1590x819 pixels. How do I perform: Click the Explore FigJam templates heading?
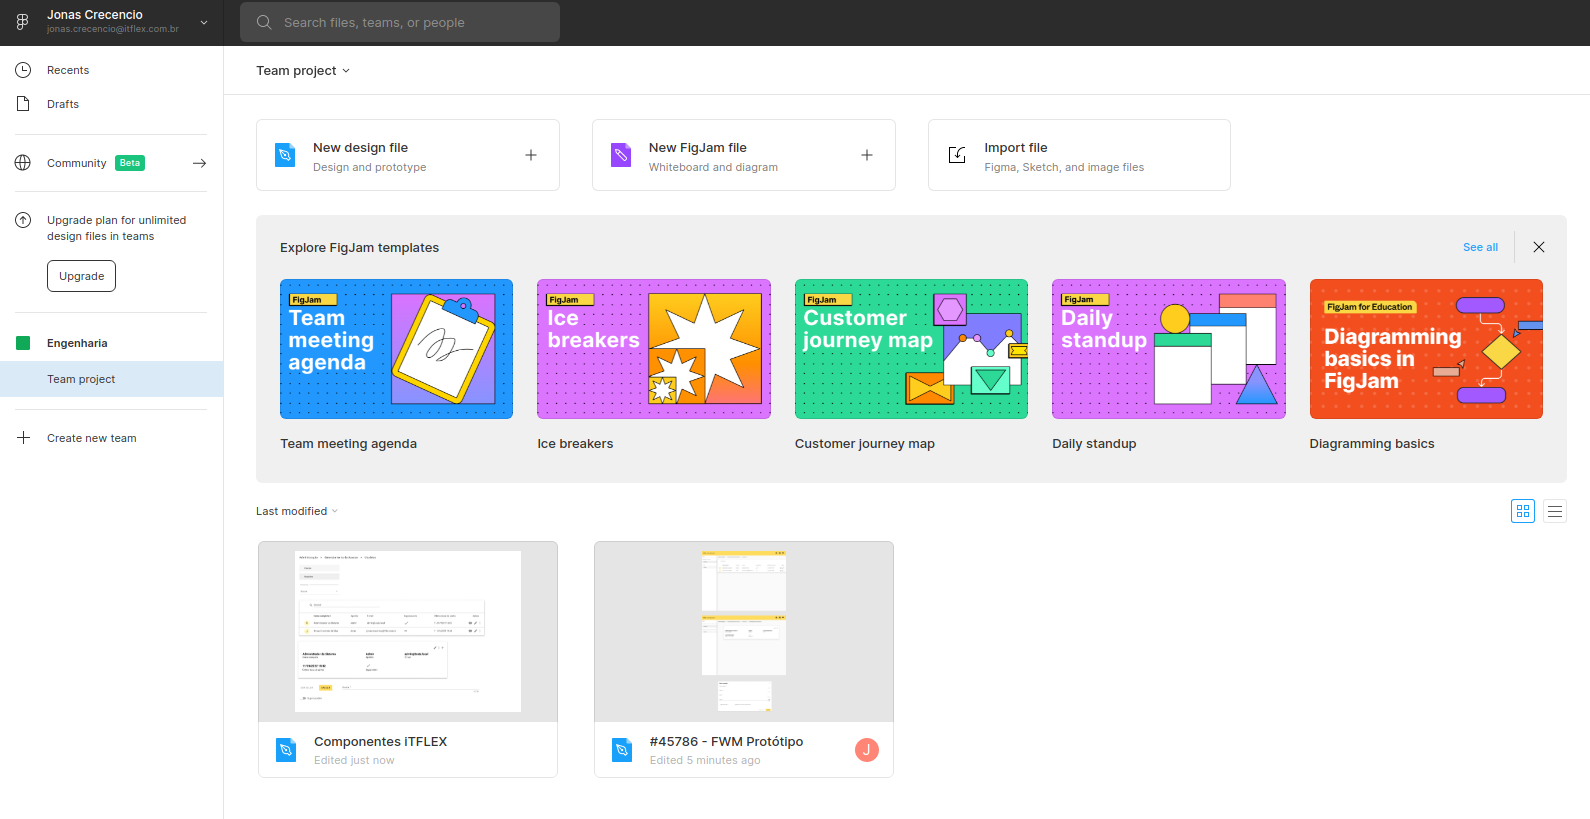(359, 248)
